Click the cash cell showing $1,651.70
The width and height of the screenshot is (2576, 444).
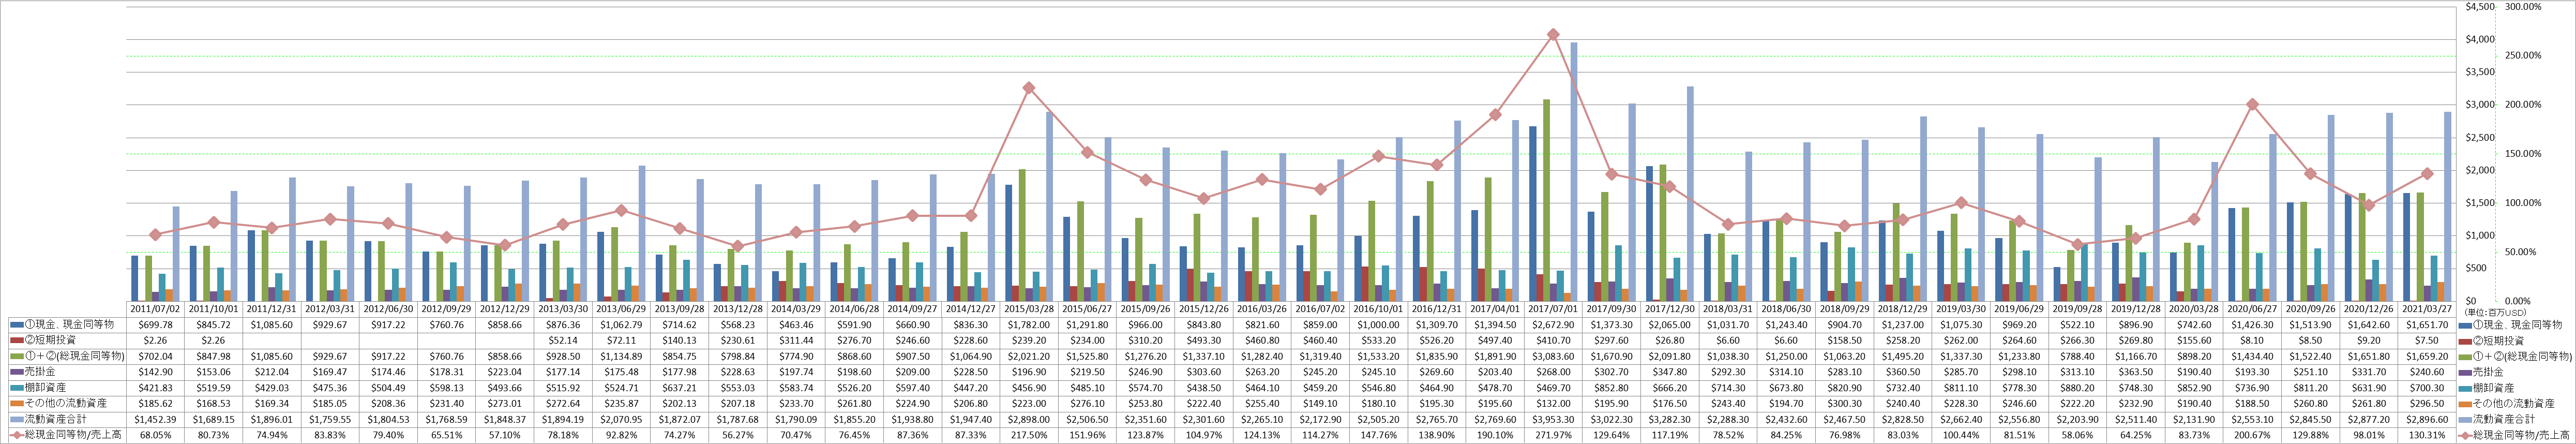pos(2427,325)
